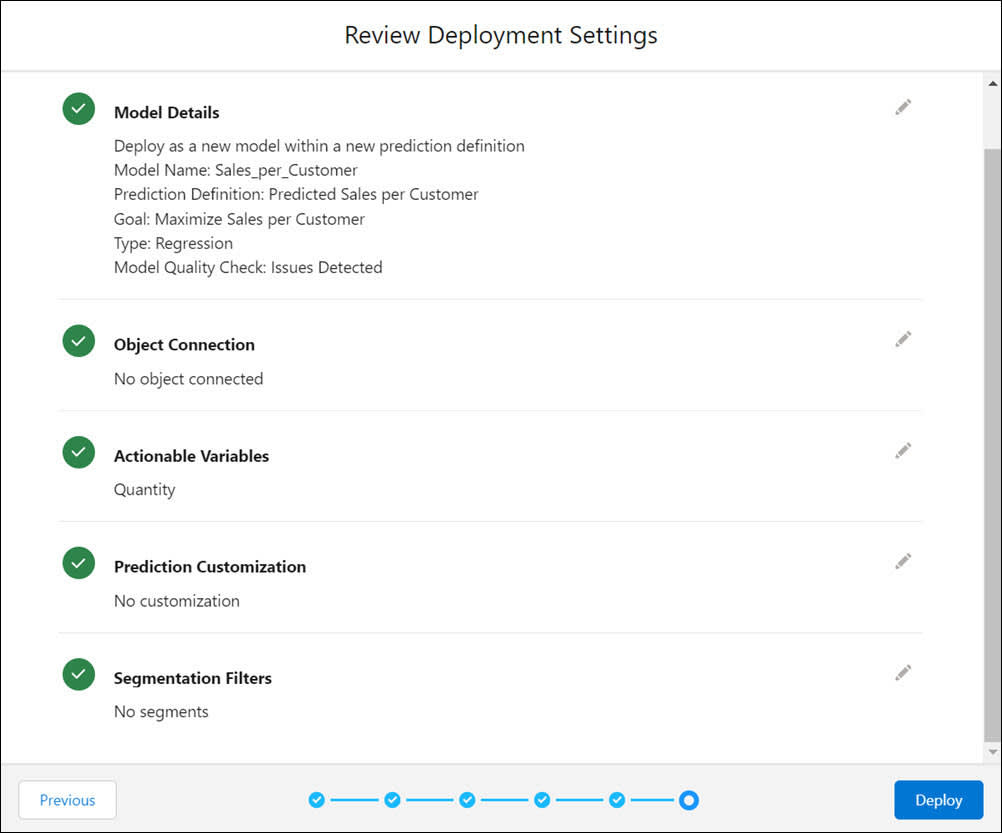Select current final step circle in progress indicator

click(689, 800)
